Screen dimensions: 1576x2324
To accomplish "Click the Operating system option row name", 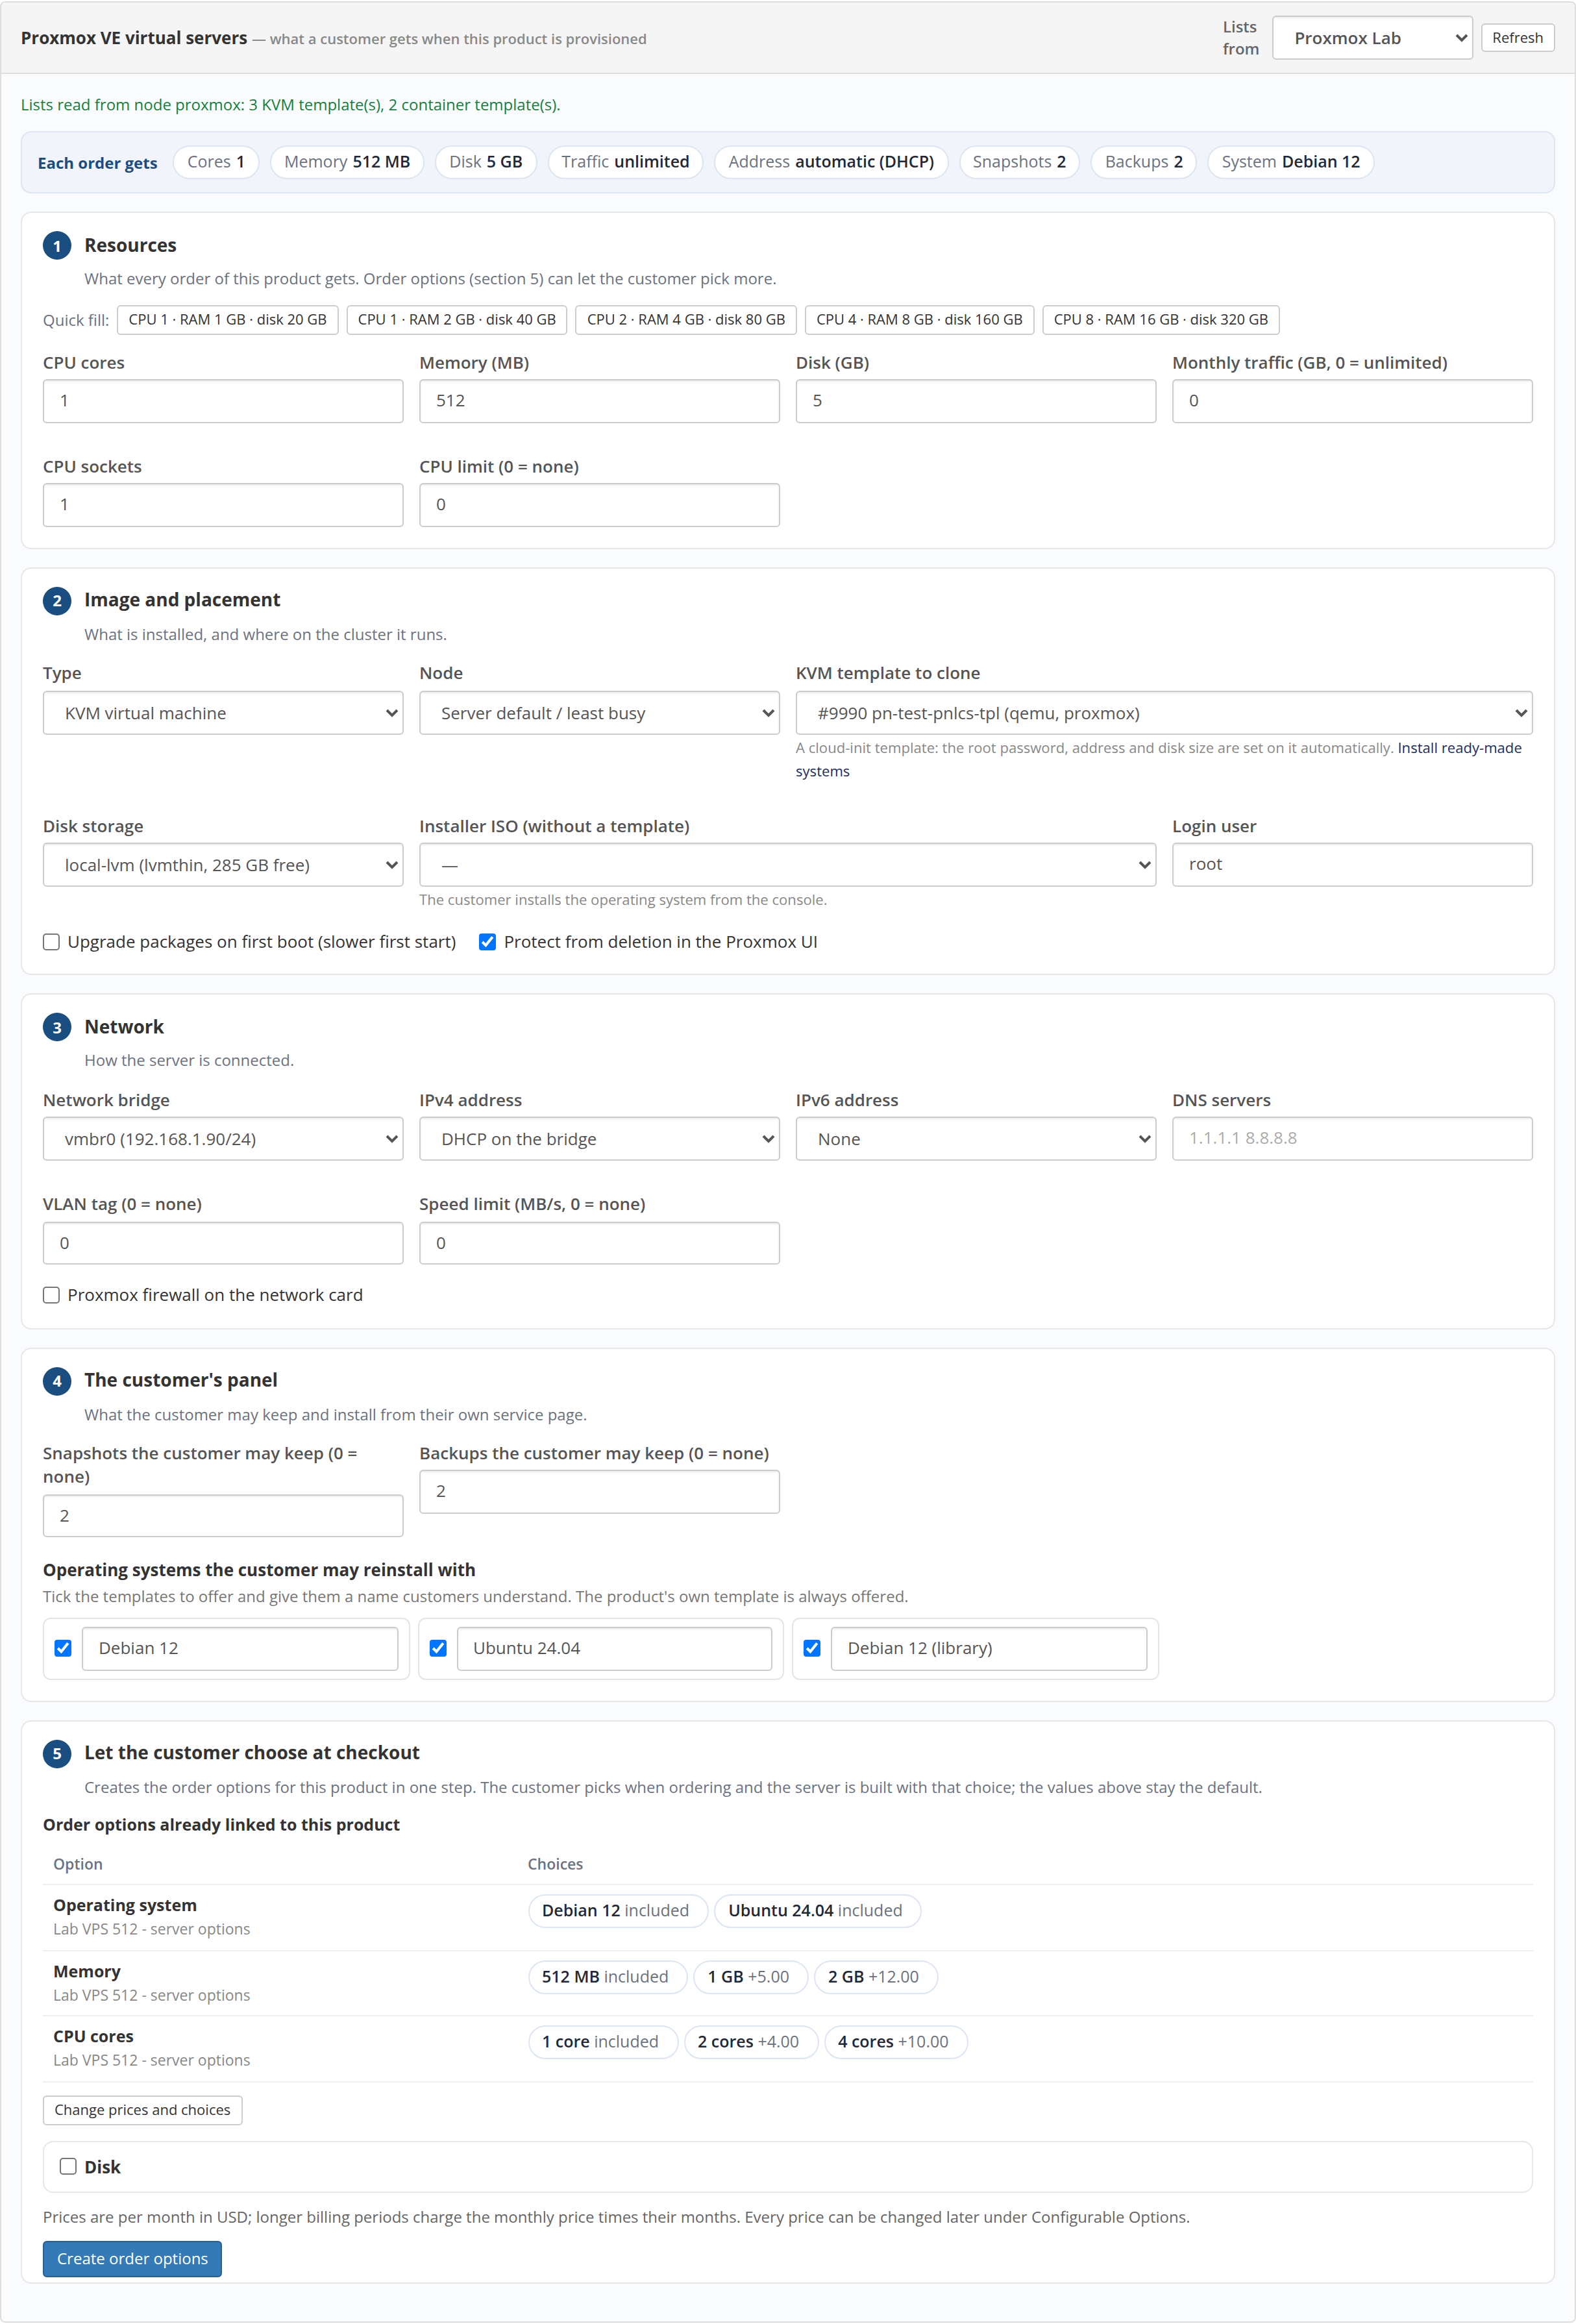I will 125,1905.
